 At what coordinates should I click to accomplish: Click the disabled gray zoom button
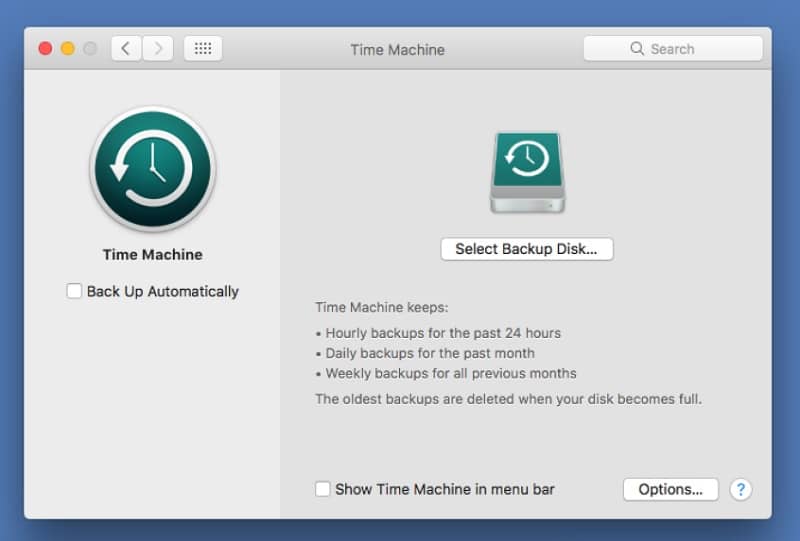[x=90, y=48]
